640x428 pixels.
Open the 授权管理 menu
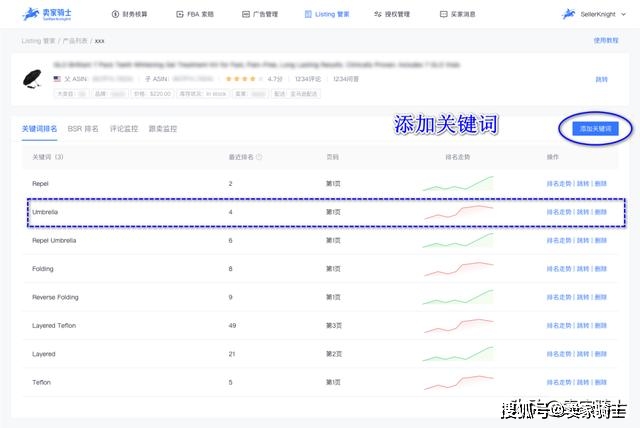pos(392,14)
